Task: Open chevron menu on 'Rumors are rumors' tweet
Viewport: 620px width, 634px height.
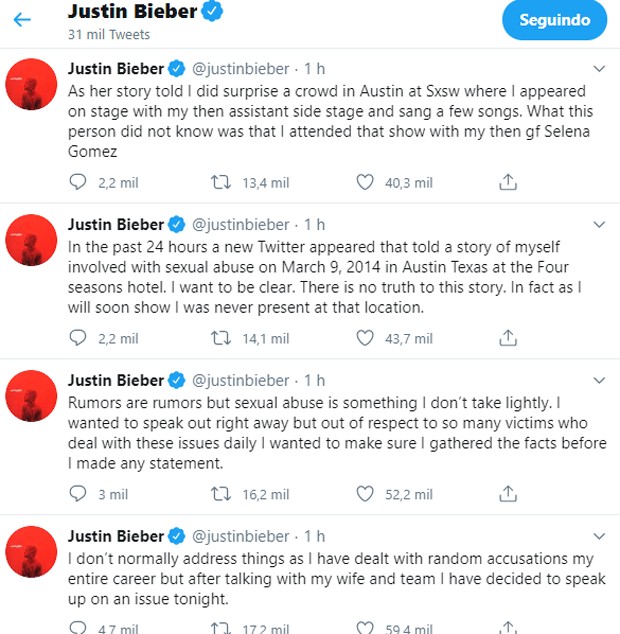Action: 599,380
